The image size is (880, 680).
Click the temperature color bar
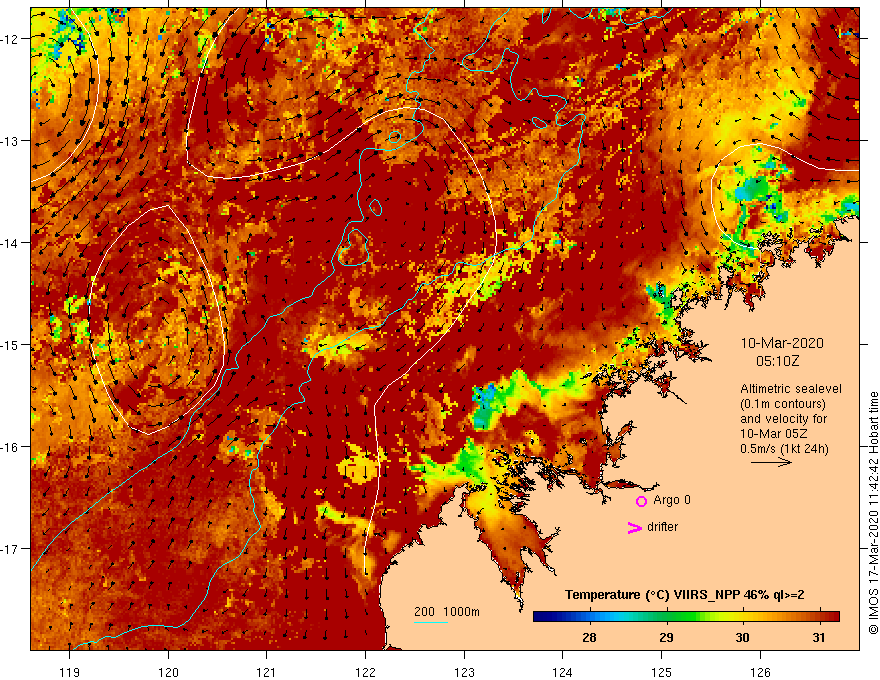[x=686, y=617]
